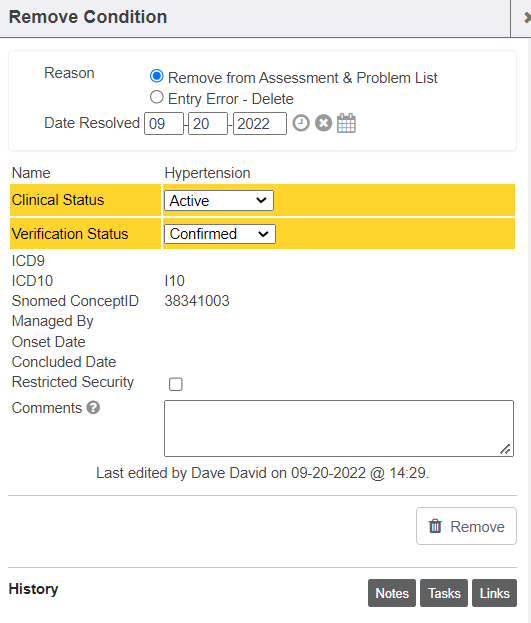The height and width of the screenshot is (623, 531).
Task: Switch to the Links tab
Action: pos(494,593)
